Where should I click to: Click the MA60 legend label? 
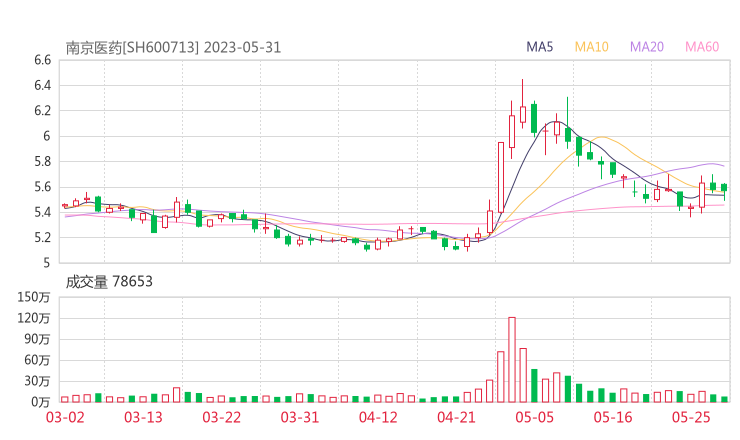point(702,47)
